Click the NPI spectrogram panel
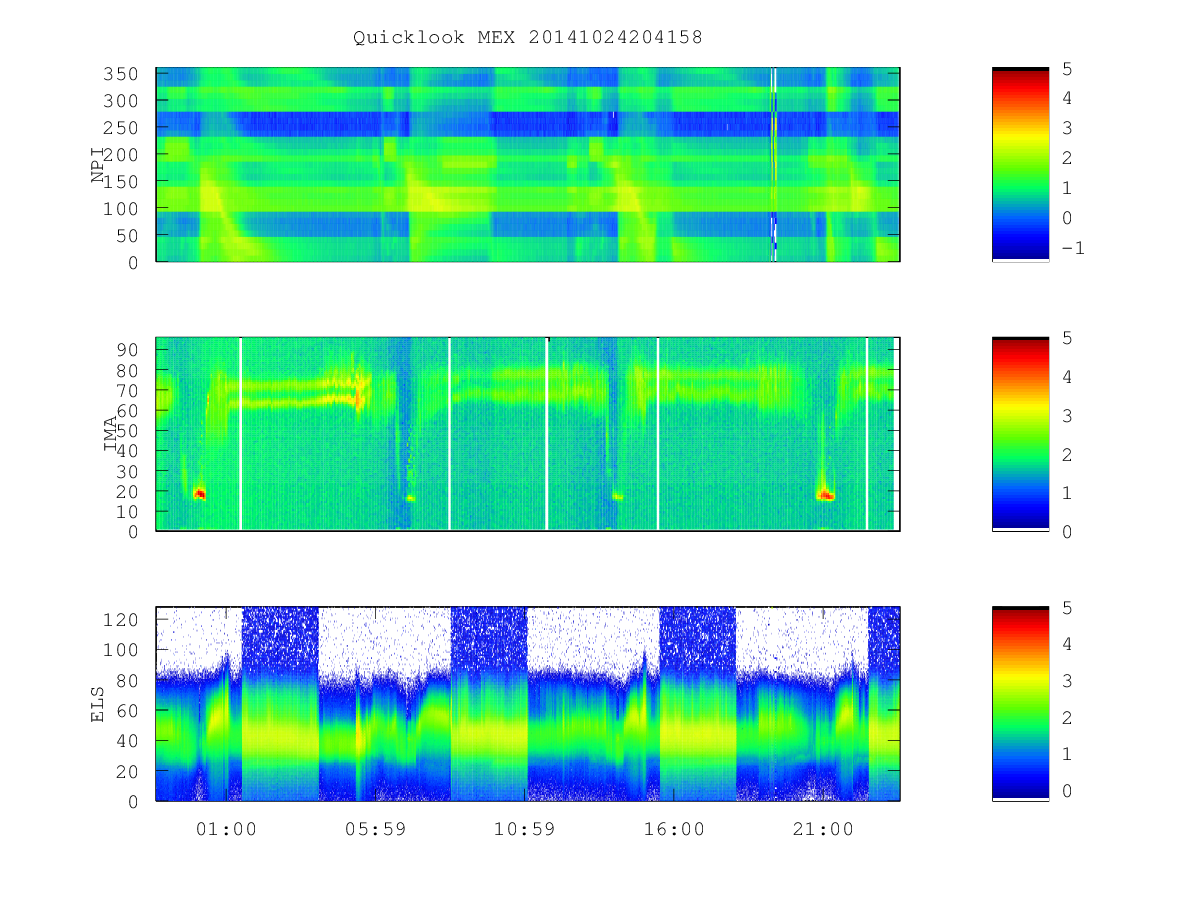1200x900 pixels. click(528, 165)
